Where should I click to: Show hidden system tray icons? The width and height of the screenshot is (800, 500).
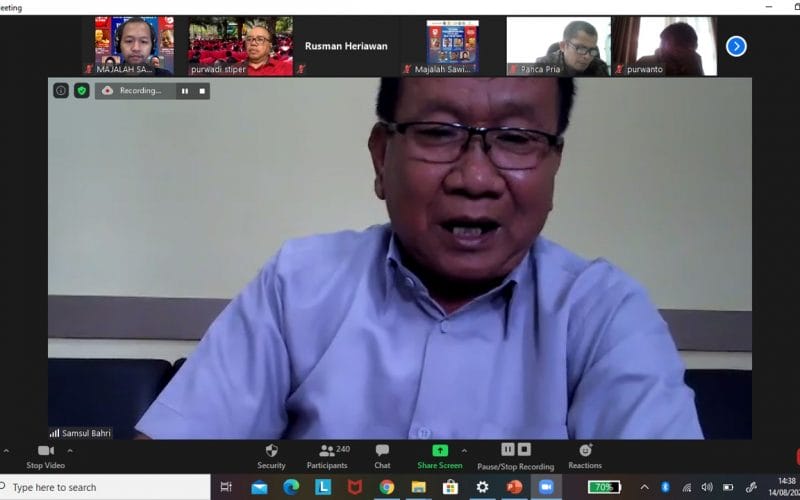tap(644, 487)
